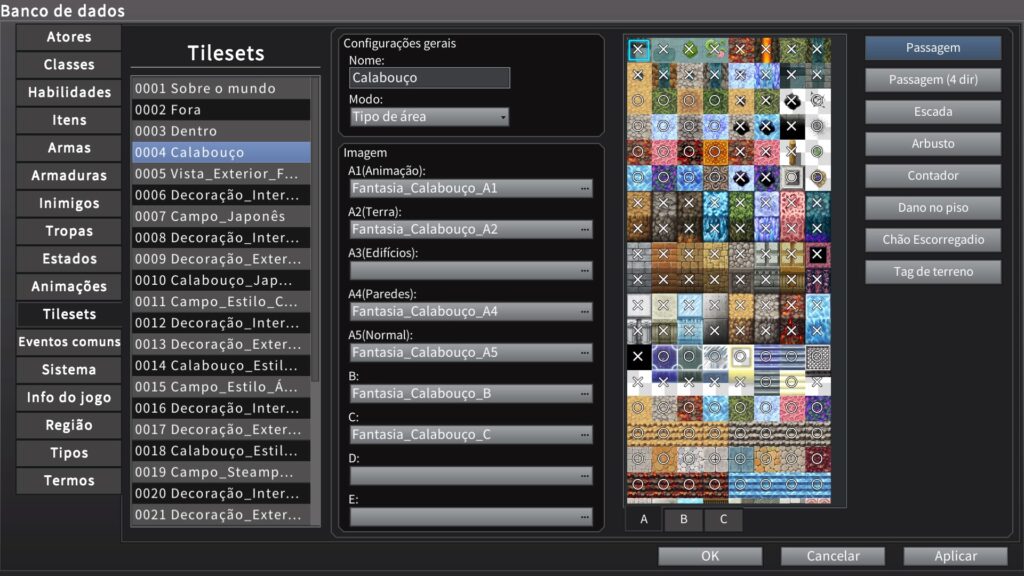Select tileset 0015 Campo_Estilo_Á...
Image resolution: width=1024 pixels, height=576 pixels.
click(221, 387)
